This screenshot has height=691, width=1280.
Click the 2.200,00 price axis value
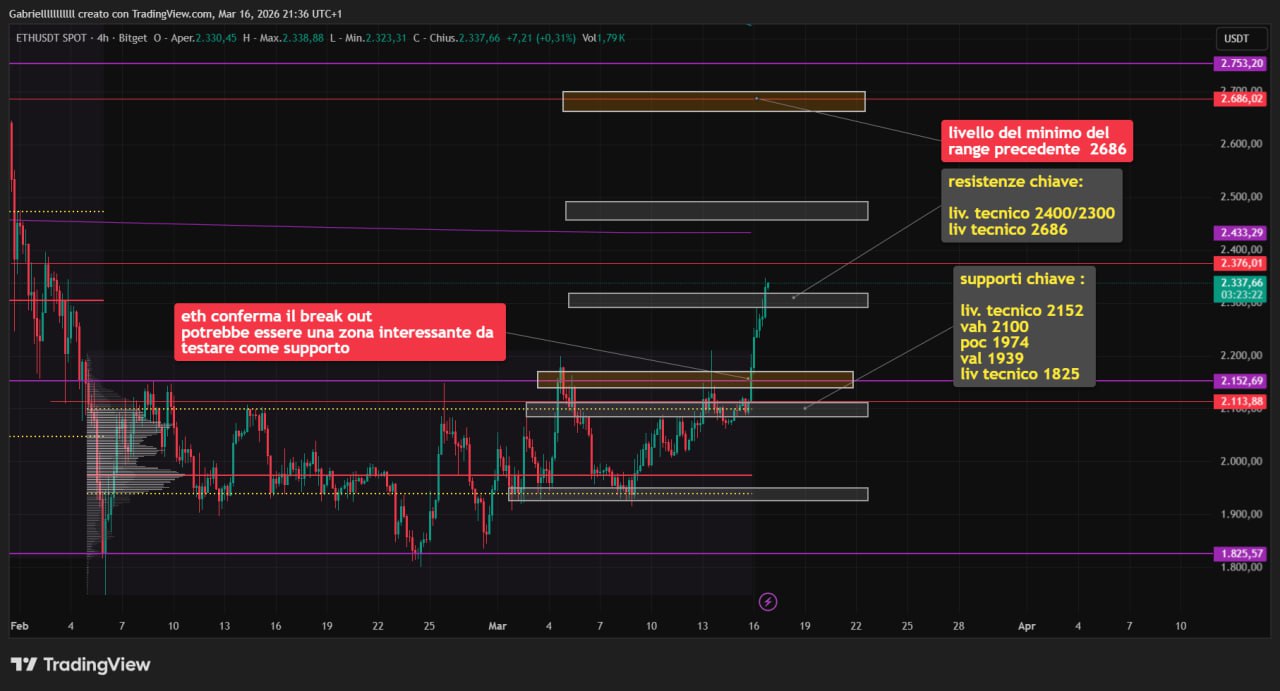[1240, 355]
